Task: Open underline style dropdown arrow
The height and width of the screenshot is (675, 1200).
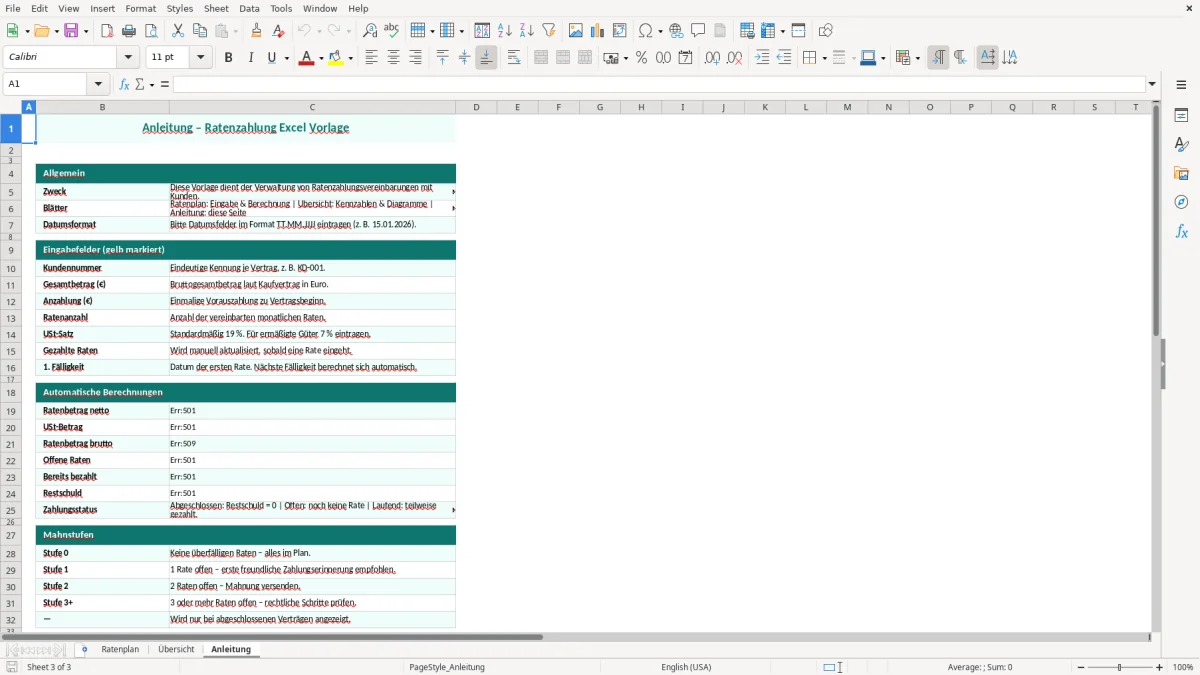Action: click(287, 58)
